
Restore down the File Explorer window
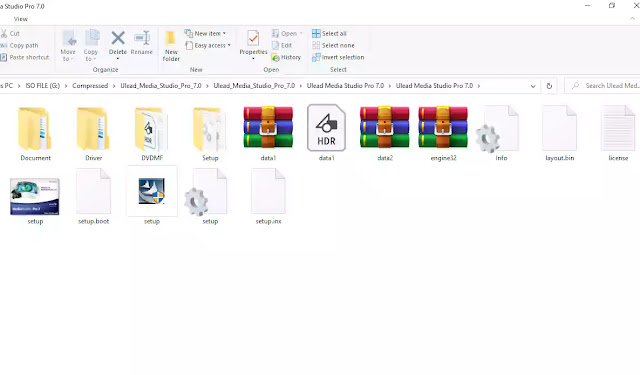(611, 6)
